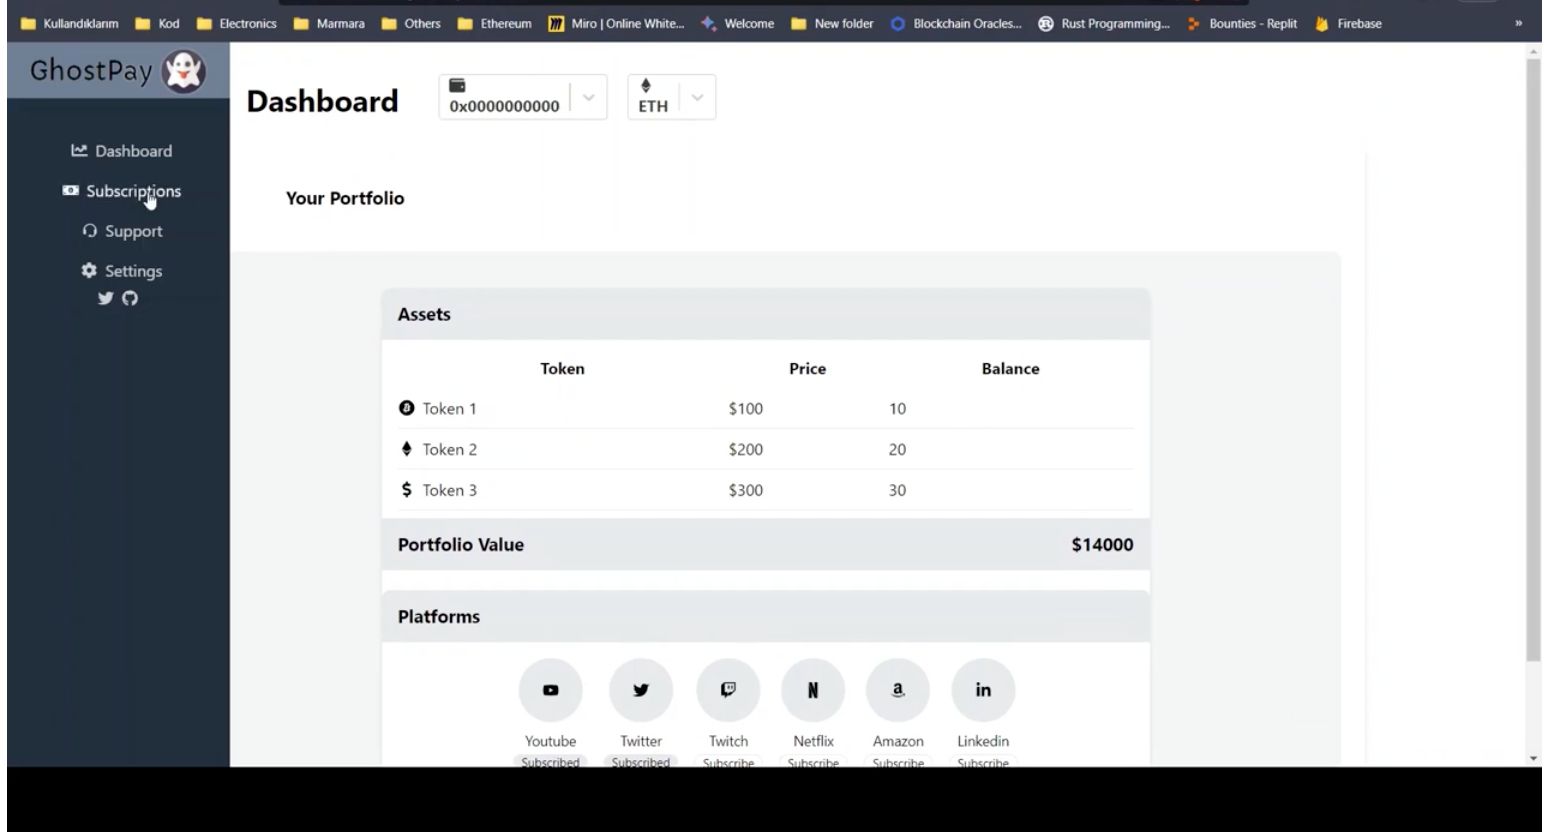Click the Platforms section header
Image resolution: width=1544 pixels, height=832 pixels.
coord(766,616)
